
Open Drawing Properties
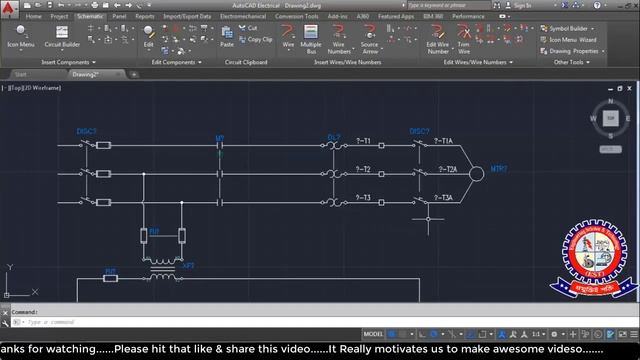pyautogui.click(x=569, y=51)
